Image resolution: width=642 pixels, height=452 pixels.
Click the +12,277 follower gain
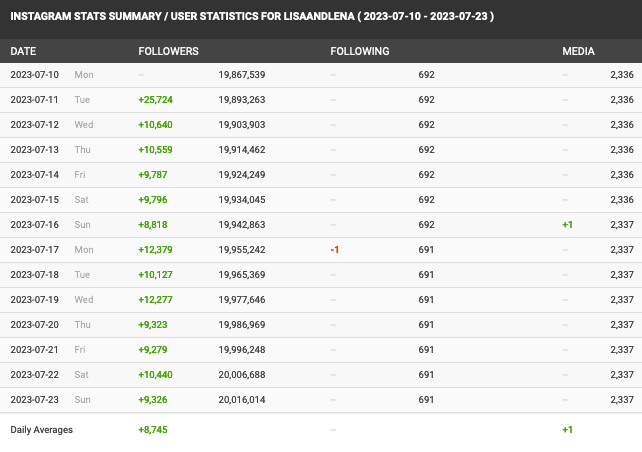coord(156,300)
